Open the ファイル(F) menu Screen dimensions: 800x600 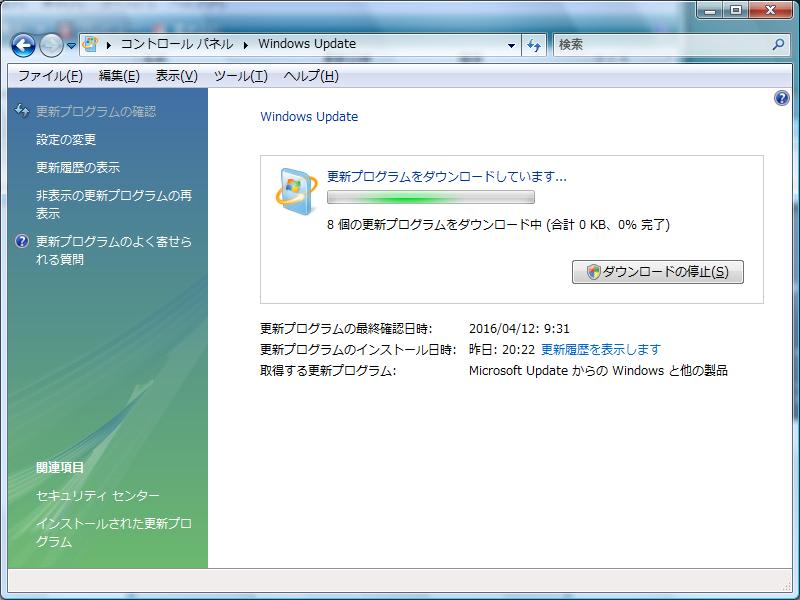50,76
